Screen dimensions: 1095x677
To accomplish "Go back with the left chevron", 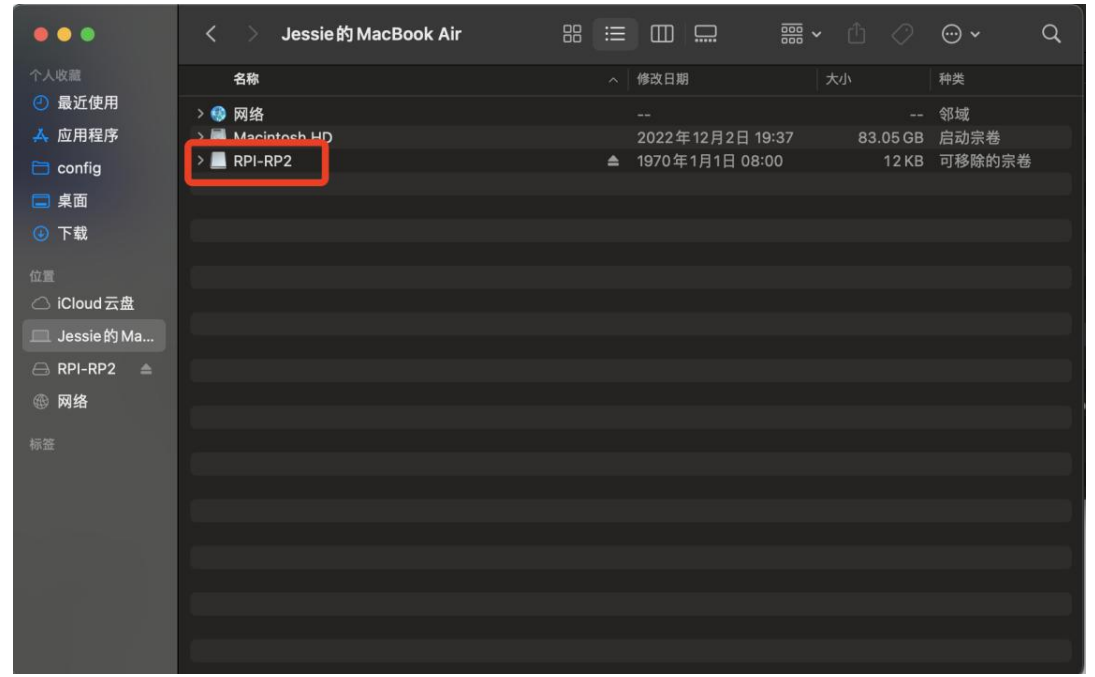I will [211, 35].
